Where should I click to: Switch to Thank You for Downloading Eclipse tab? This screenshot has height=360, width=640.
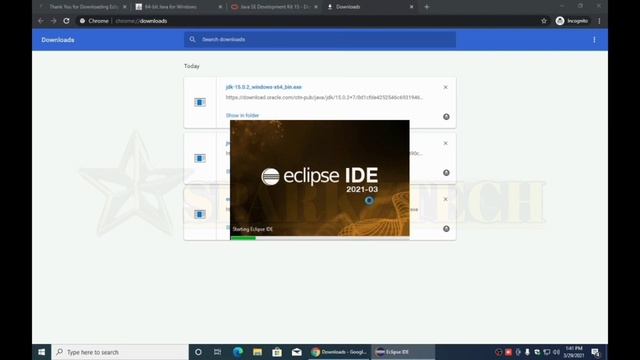82,7
